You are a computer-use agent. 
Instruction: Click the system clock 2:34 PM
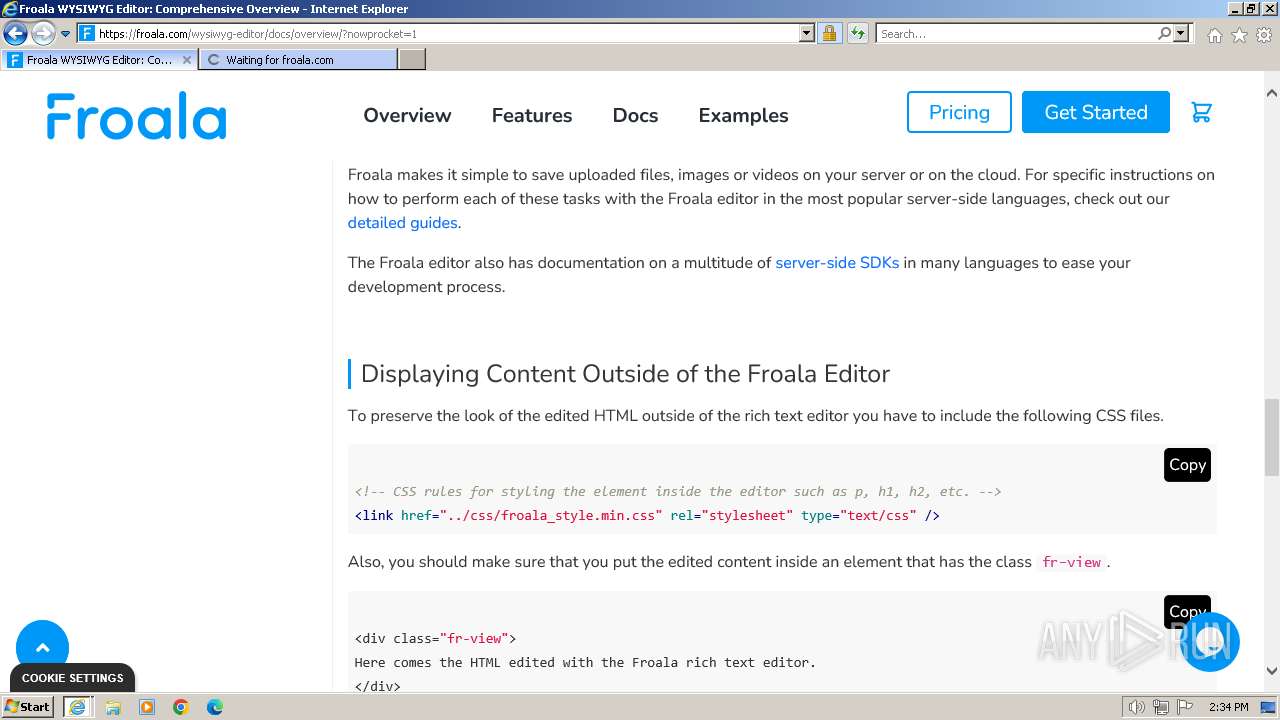1228,707
